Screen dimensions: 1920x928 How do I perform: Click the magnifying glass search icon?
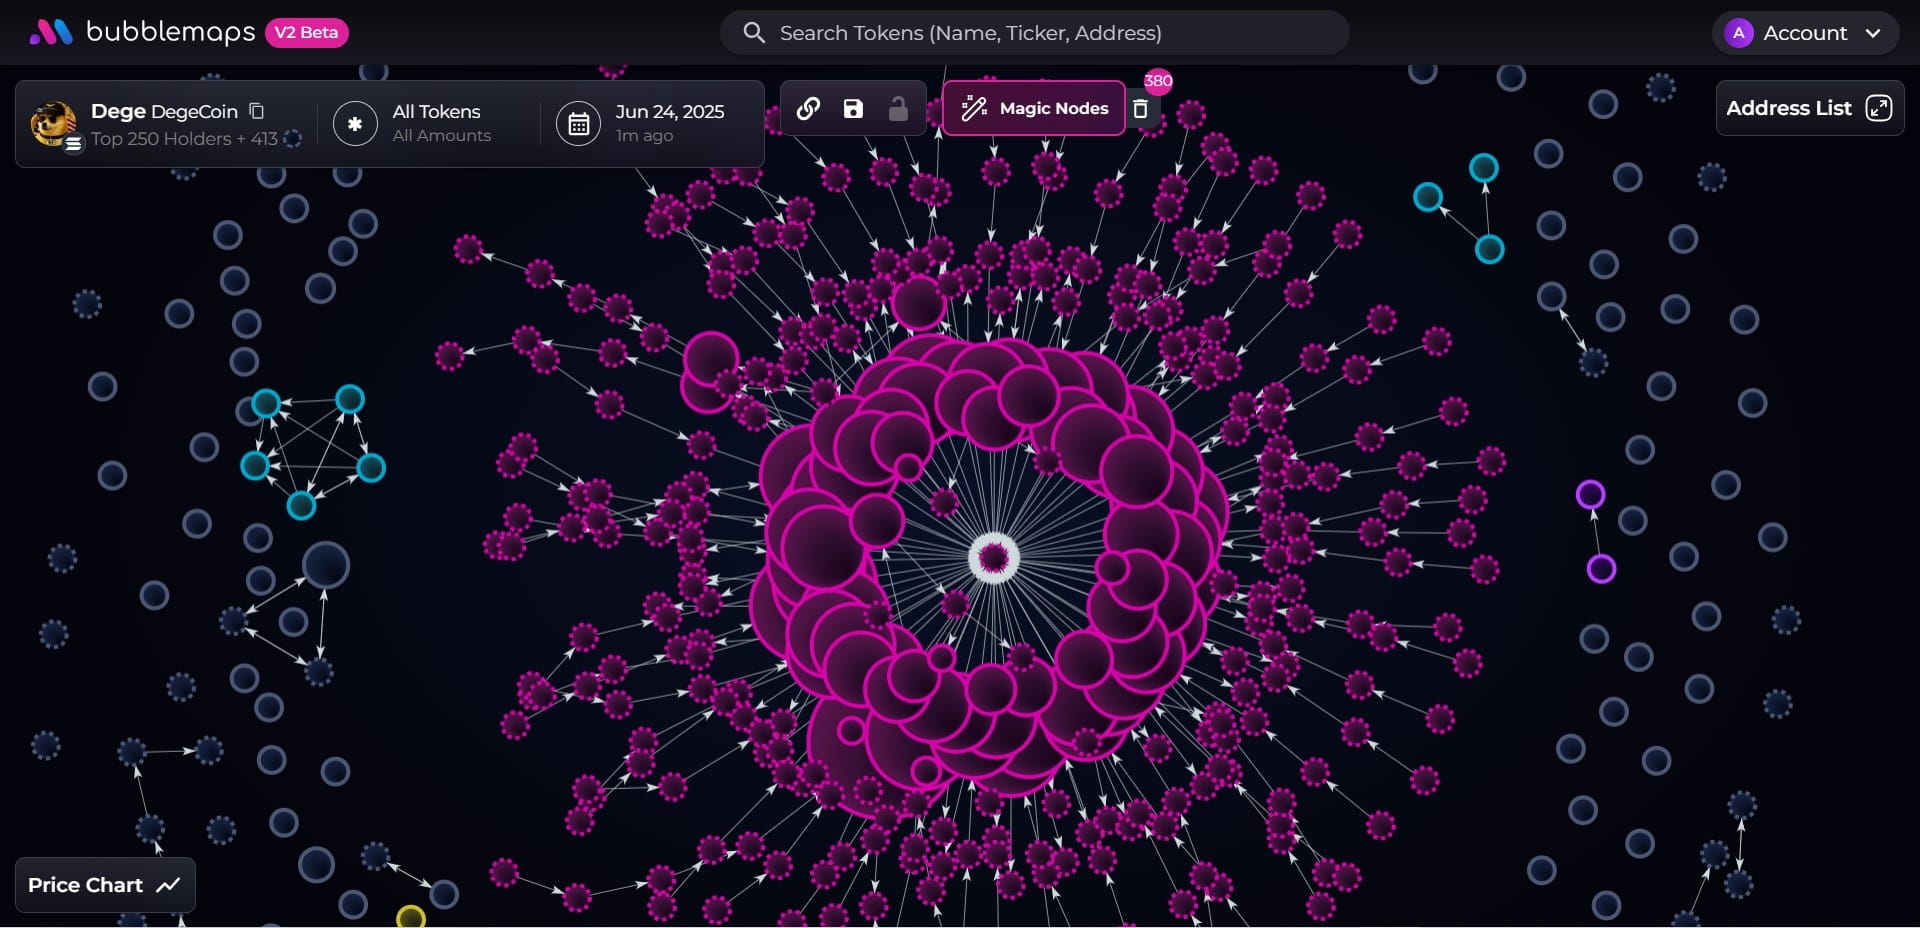pos(754,33)
